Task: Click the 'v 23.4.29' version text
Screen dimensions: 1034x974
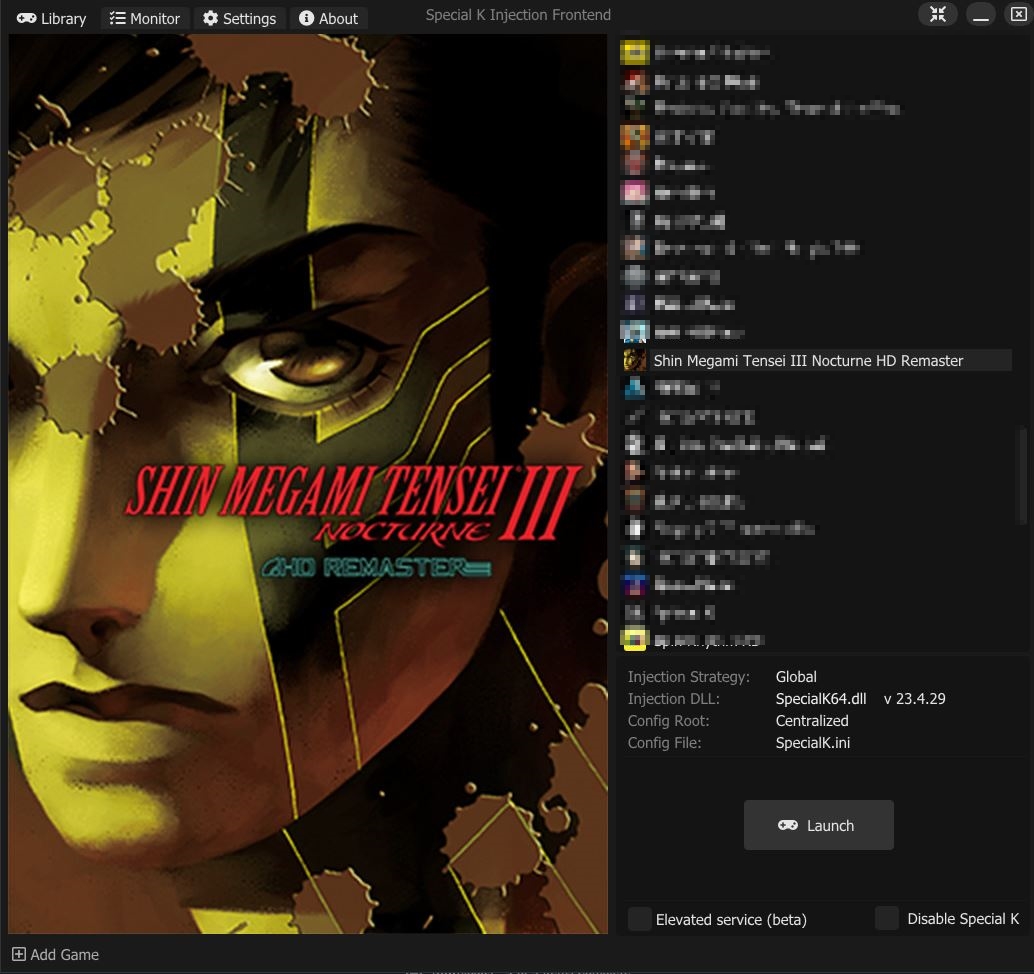Action: (x=915, y=698)
